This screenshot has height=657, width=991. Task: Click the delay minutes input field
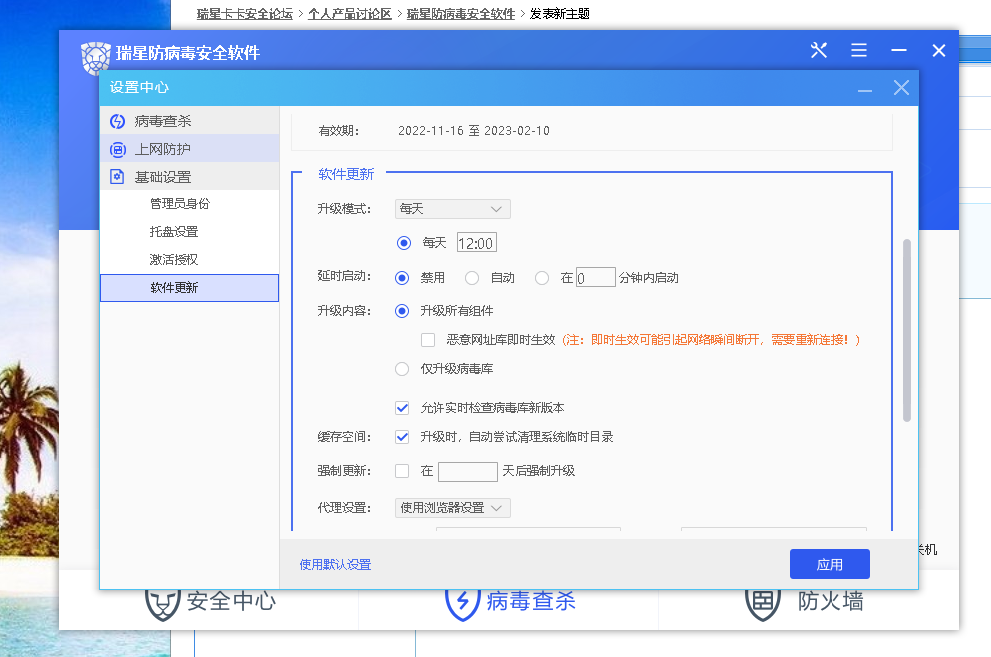[596, 277]
